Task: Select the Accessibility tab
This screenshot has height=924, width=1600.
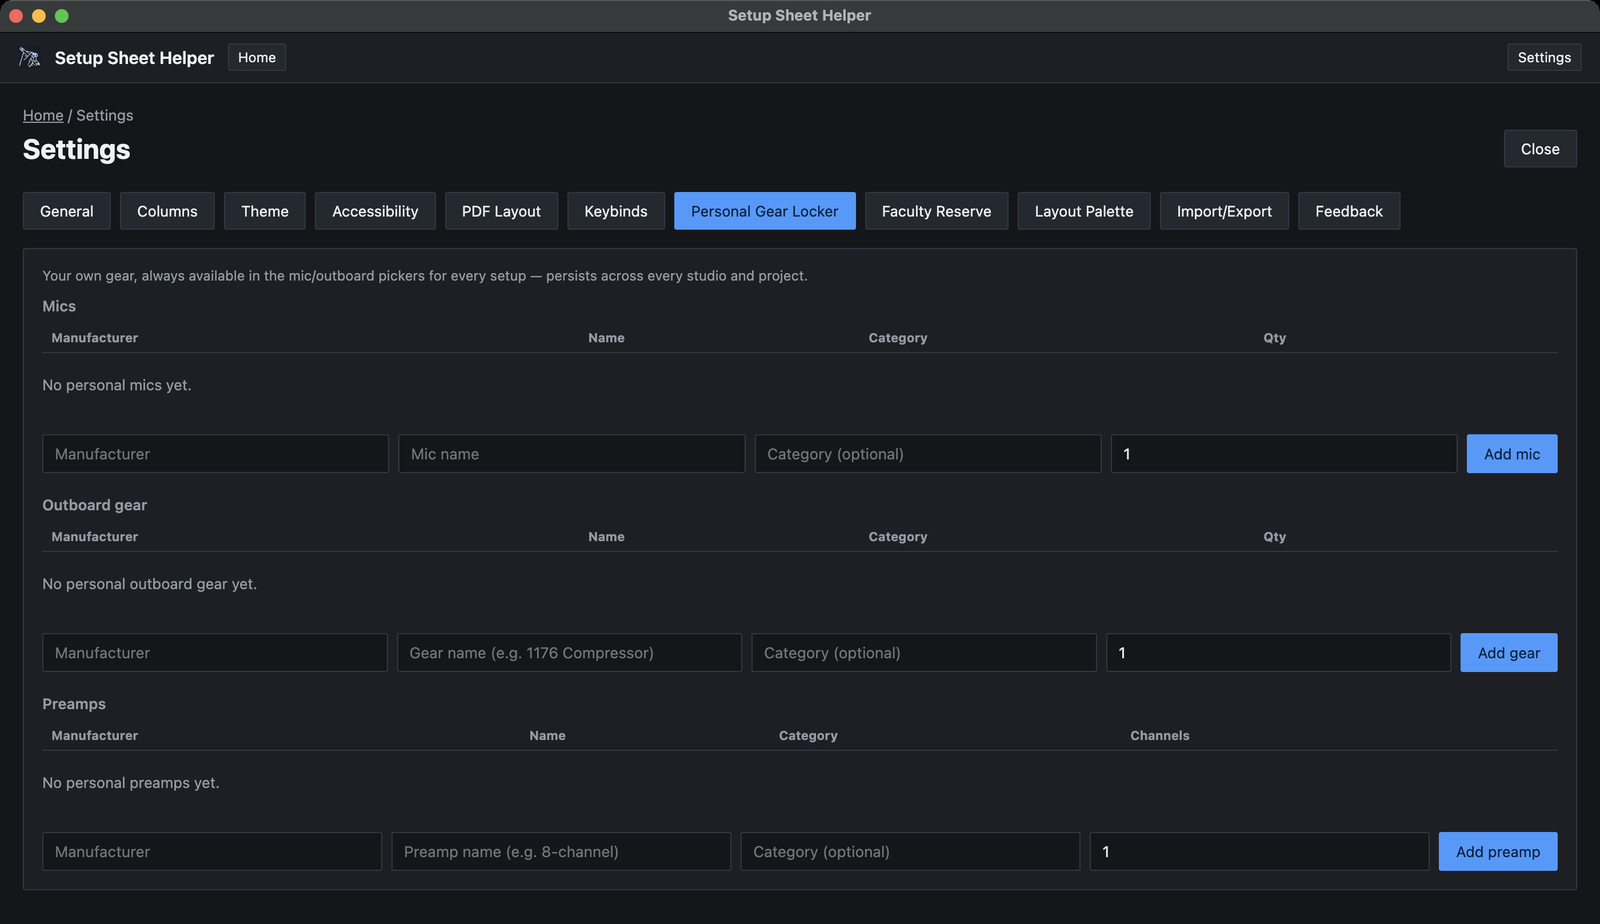Action: [375, 211]
